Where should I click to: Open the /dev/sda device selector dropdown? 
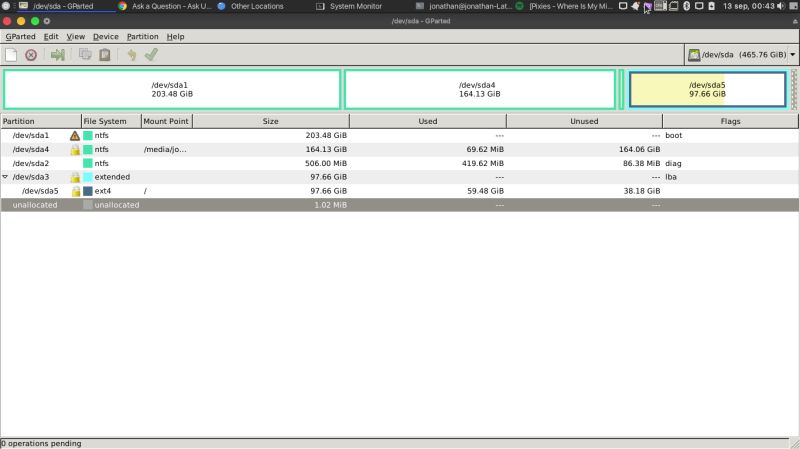tap(741, 55)
